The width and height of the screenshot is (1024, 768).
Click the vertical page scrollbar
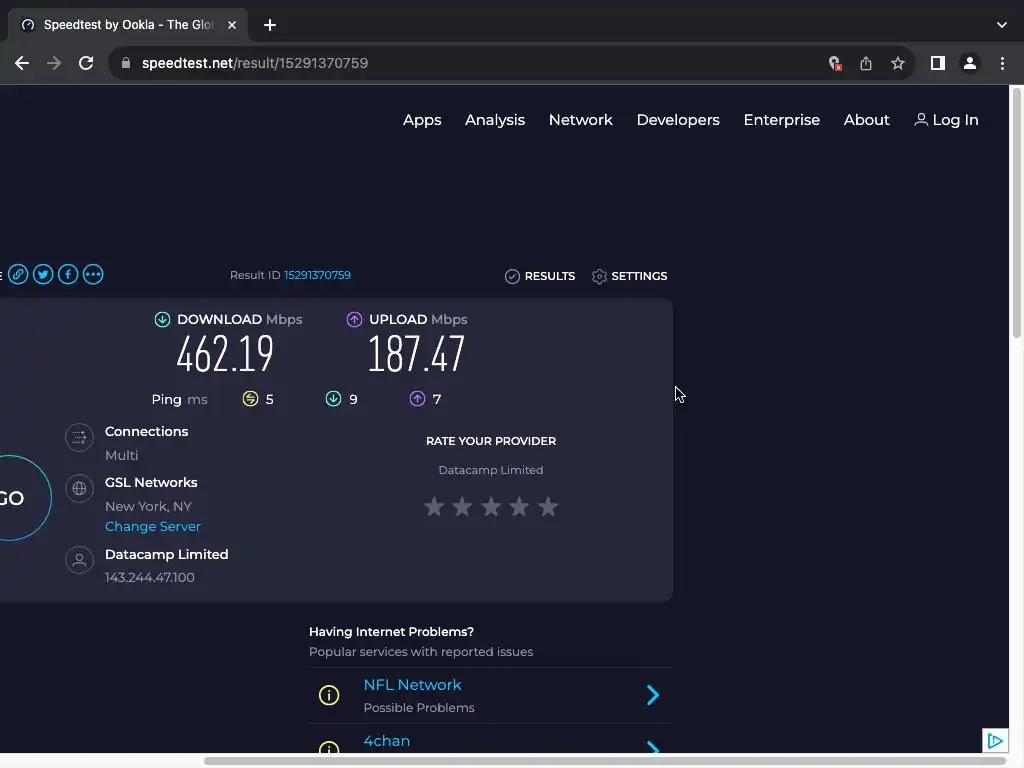point(1017,212)
